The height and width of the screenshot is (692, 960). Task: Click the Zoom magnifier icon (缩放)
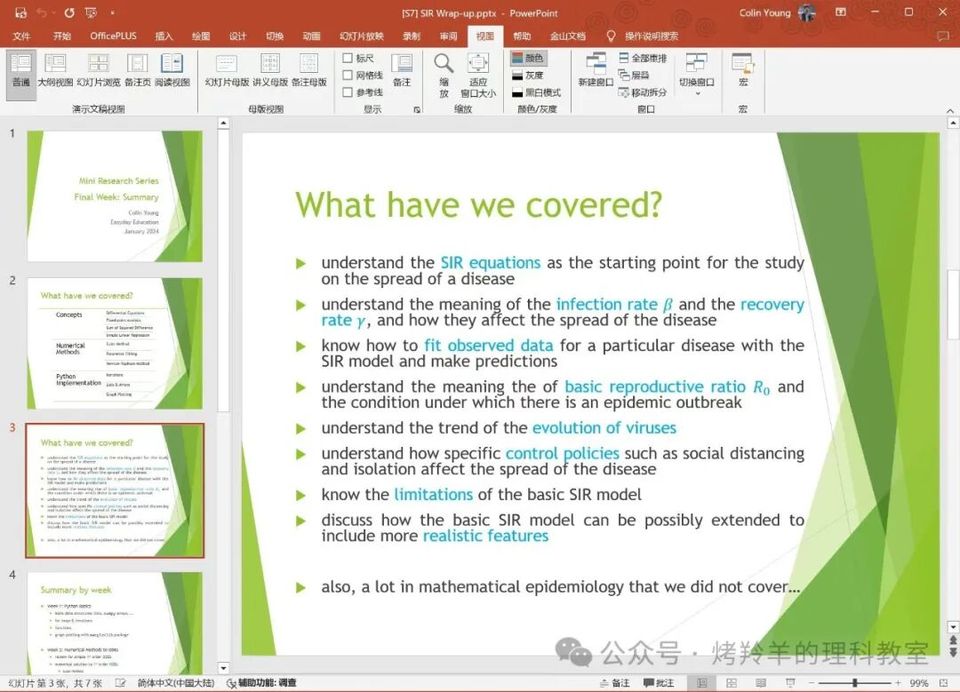[x=443, y=72]
